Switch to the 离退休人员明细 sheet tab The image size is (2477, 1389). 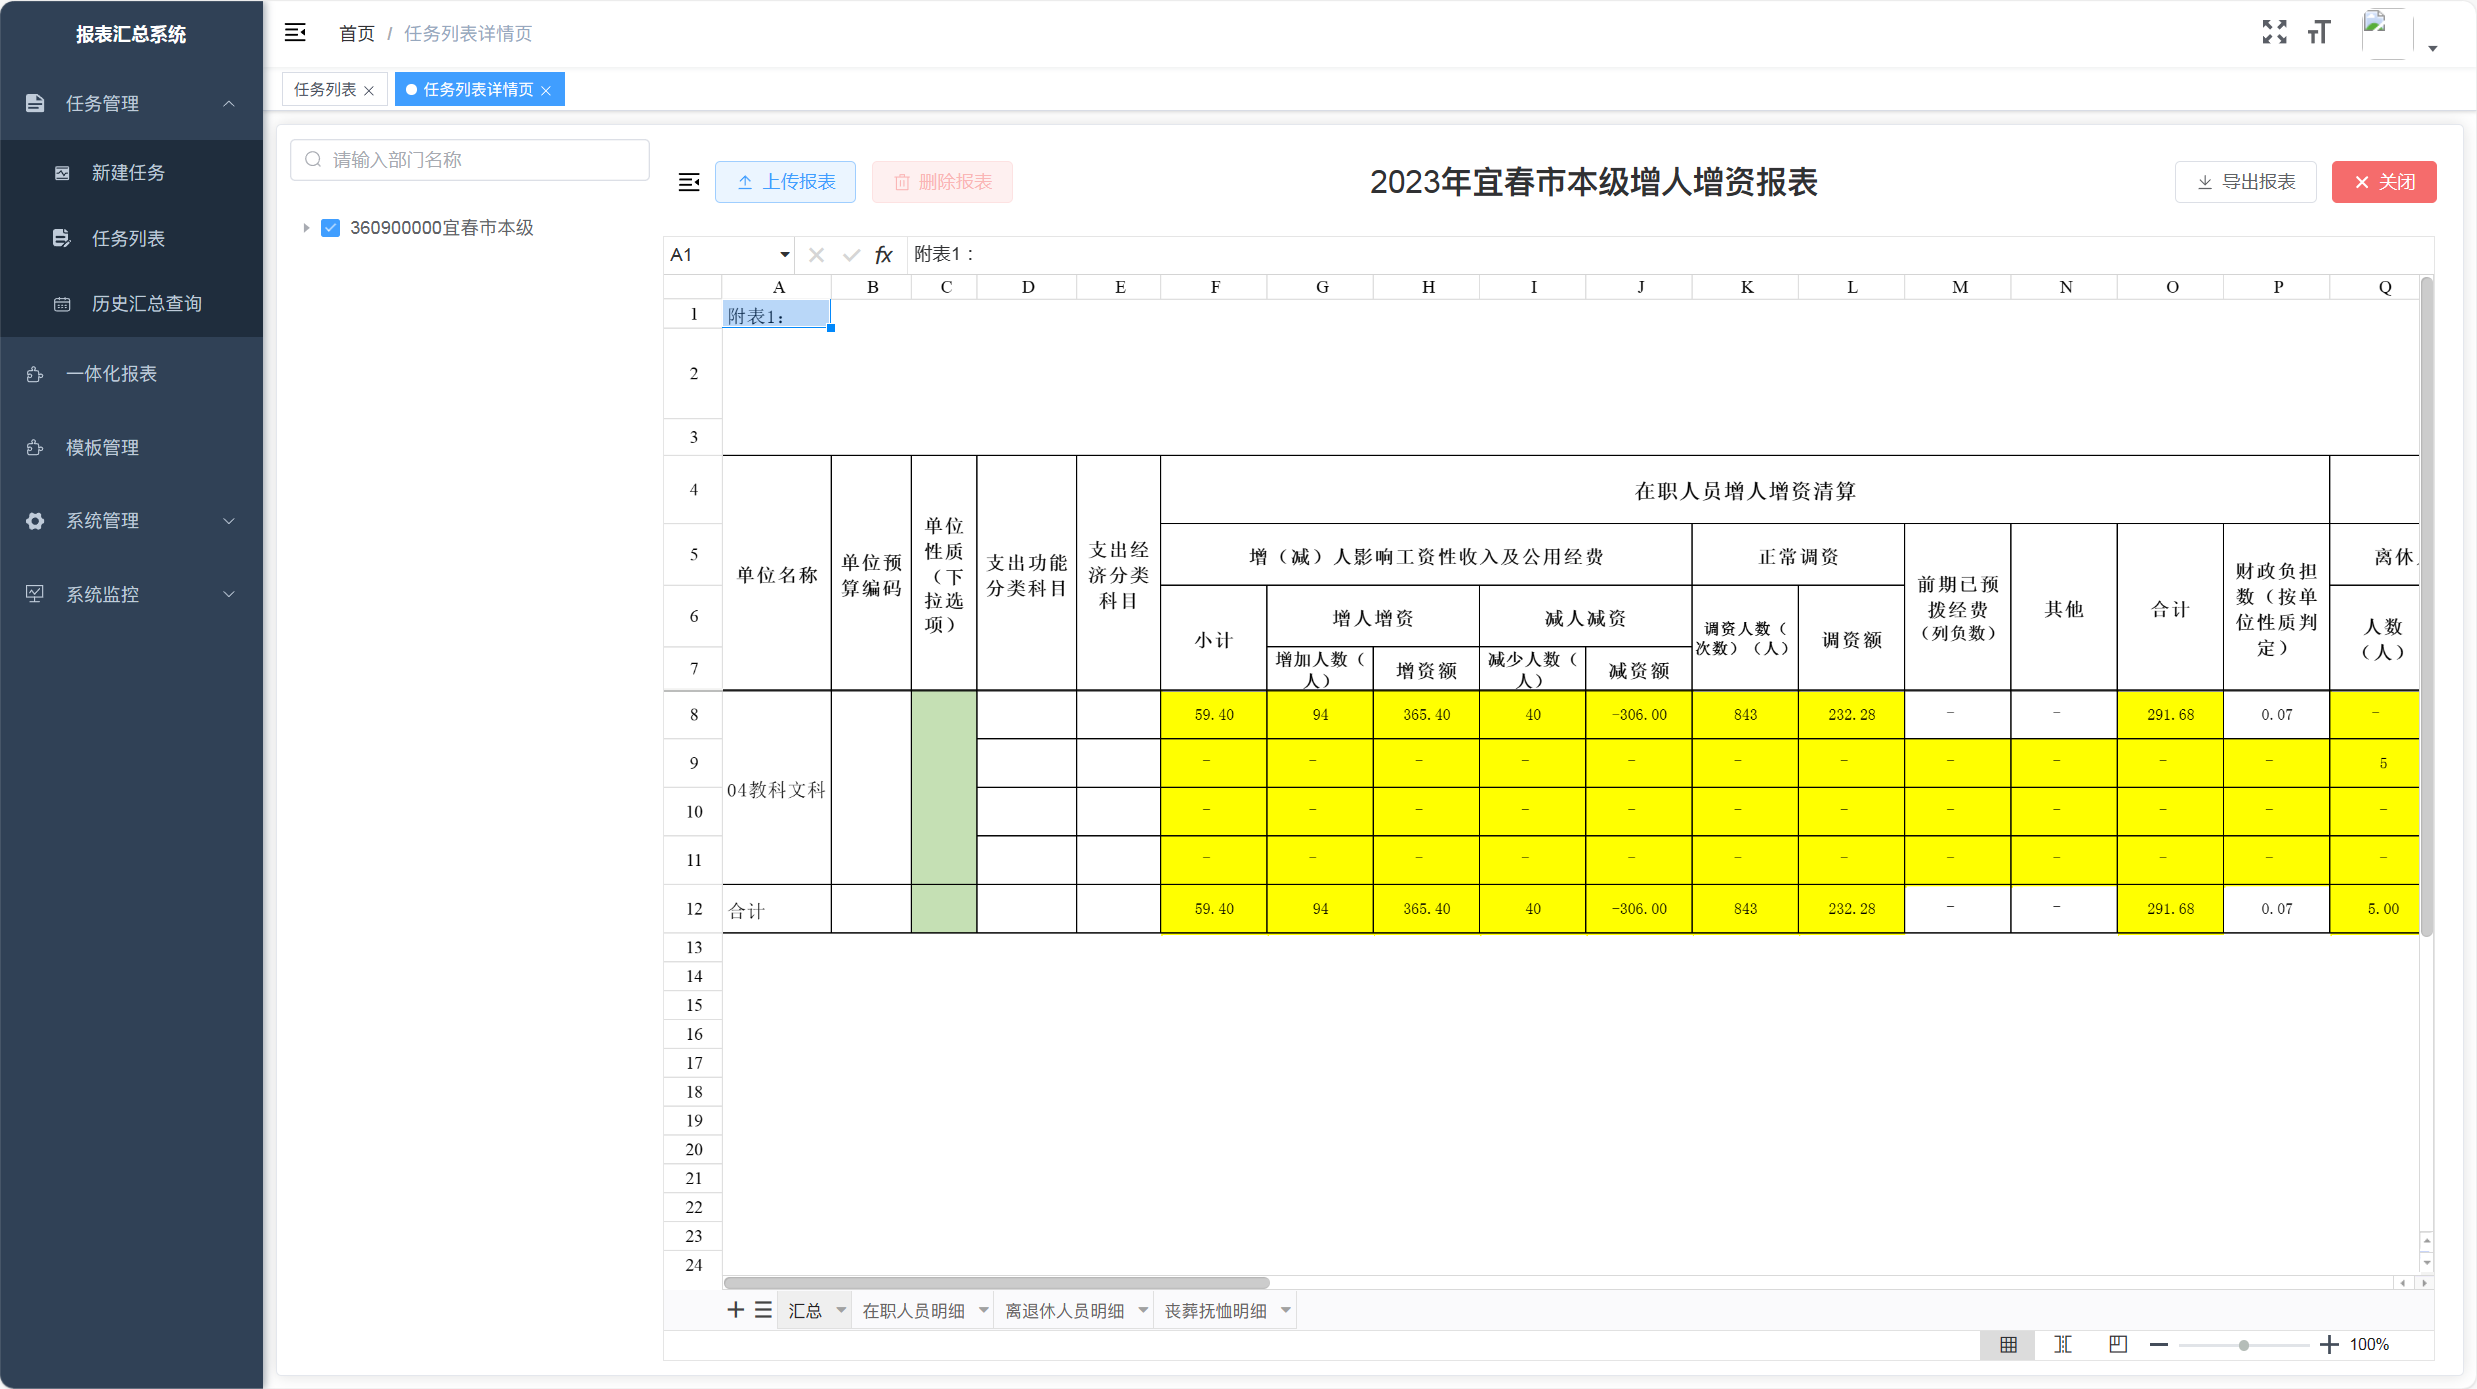[1064, 1311]
